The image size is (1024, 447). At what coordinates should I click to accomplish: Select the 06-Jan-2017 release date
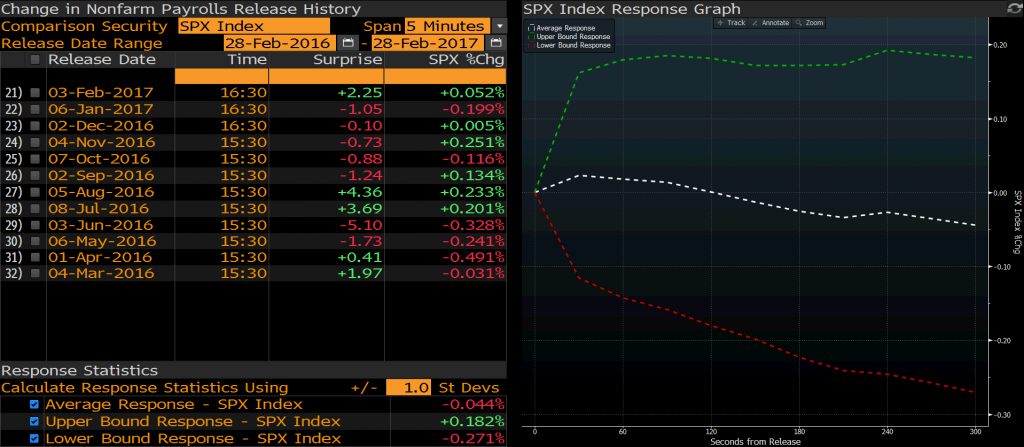[x=101, y=109]
